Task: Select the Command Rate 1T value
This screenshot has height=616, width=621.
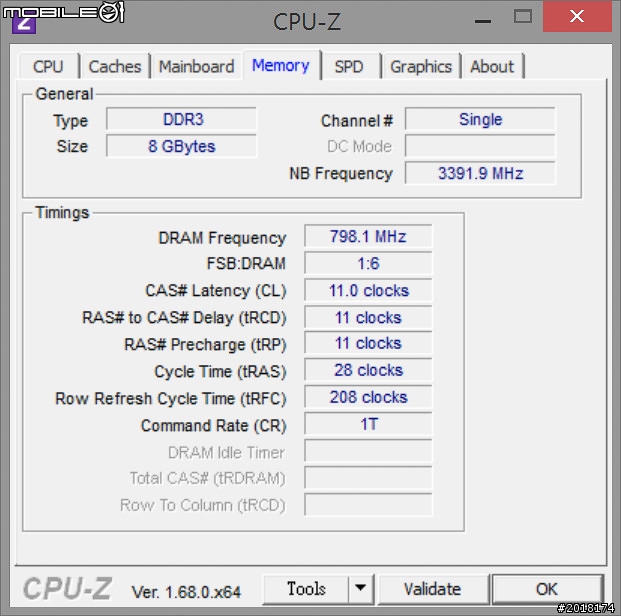Action: [368, 424]
